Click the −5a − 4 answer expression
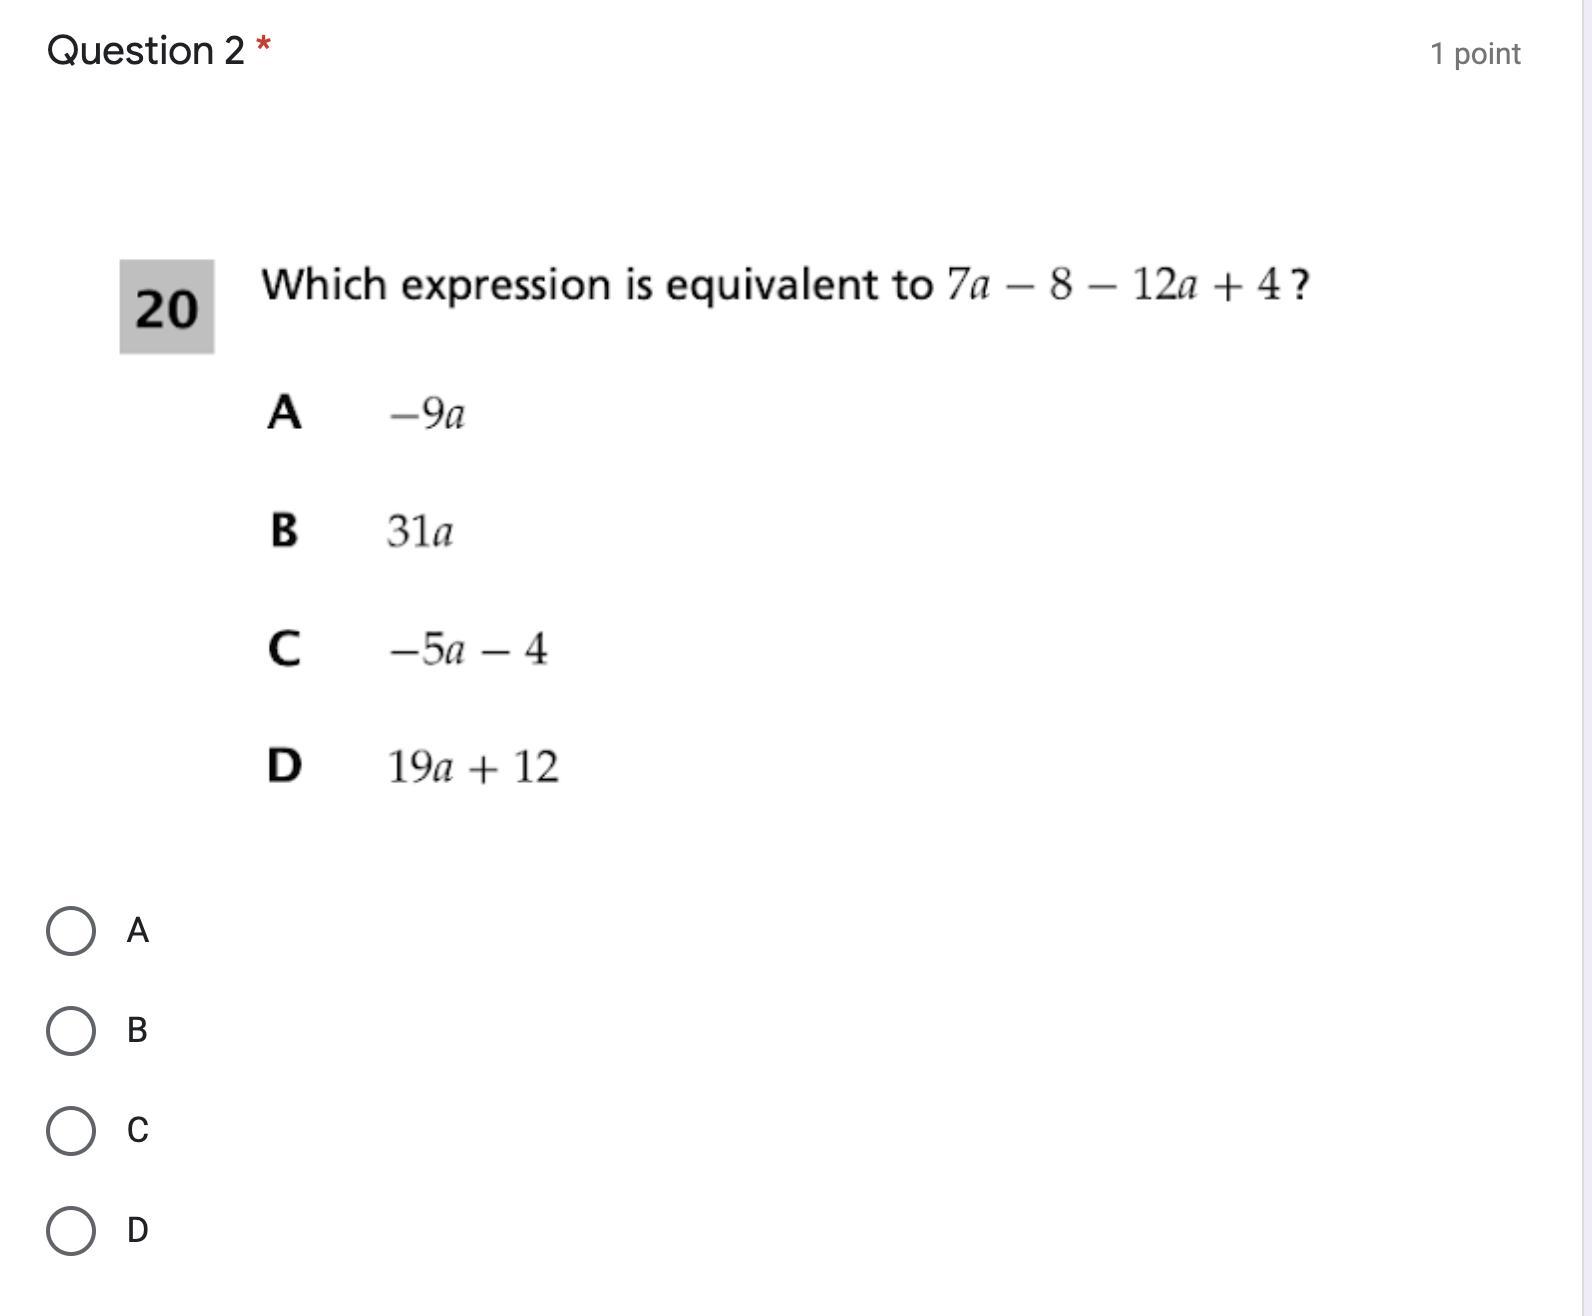This screenshot has height=1316, width=1592. [x=468, y=649]
